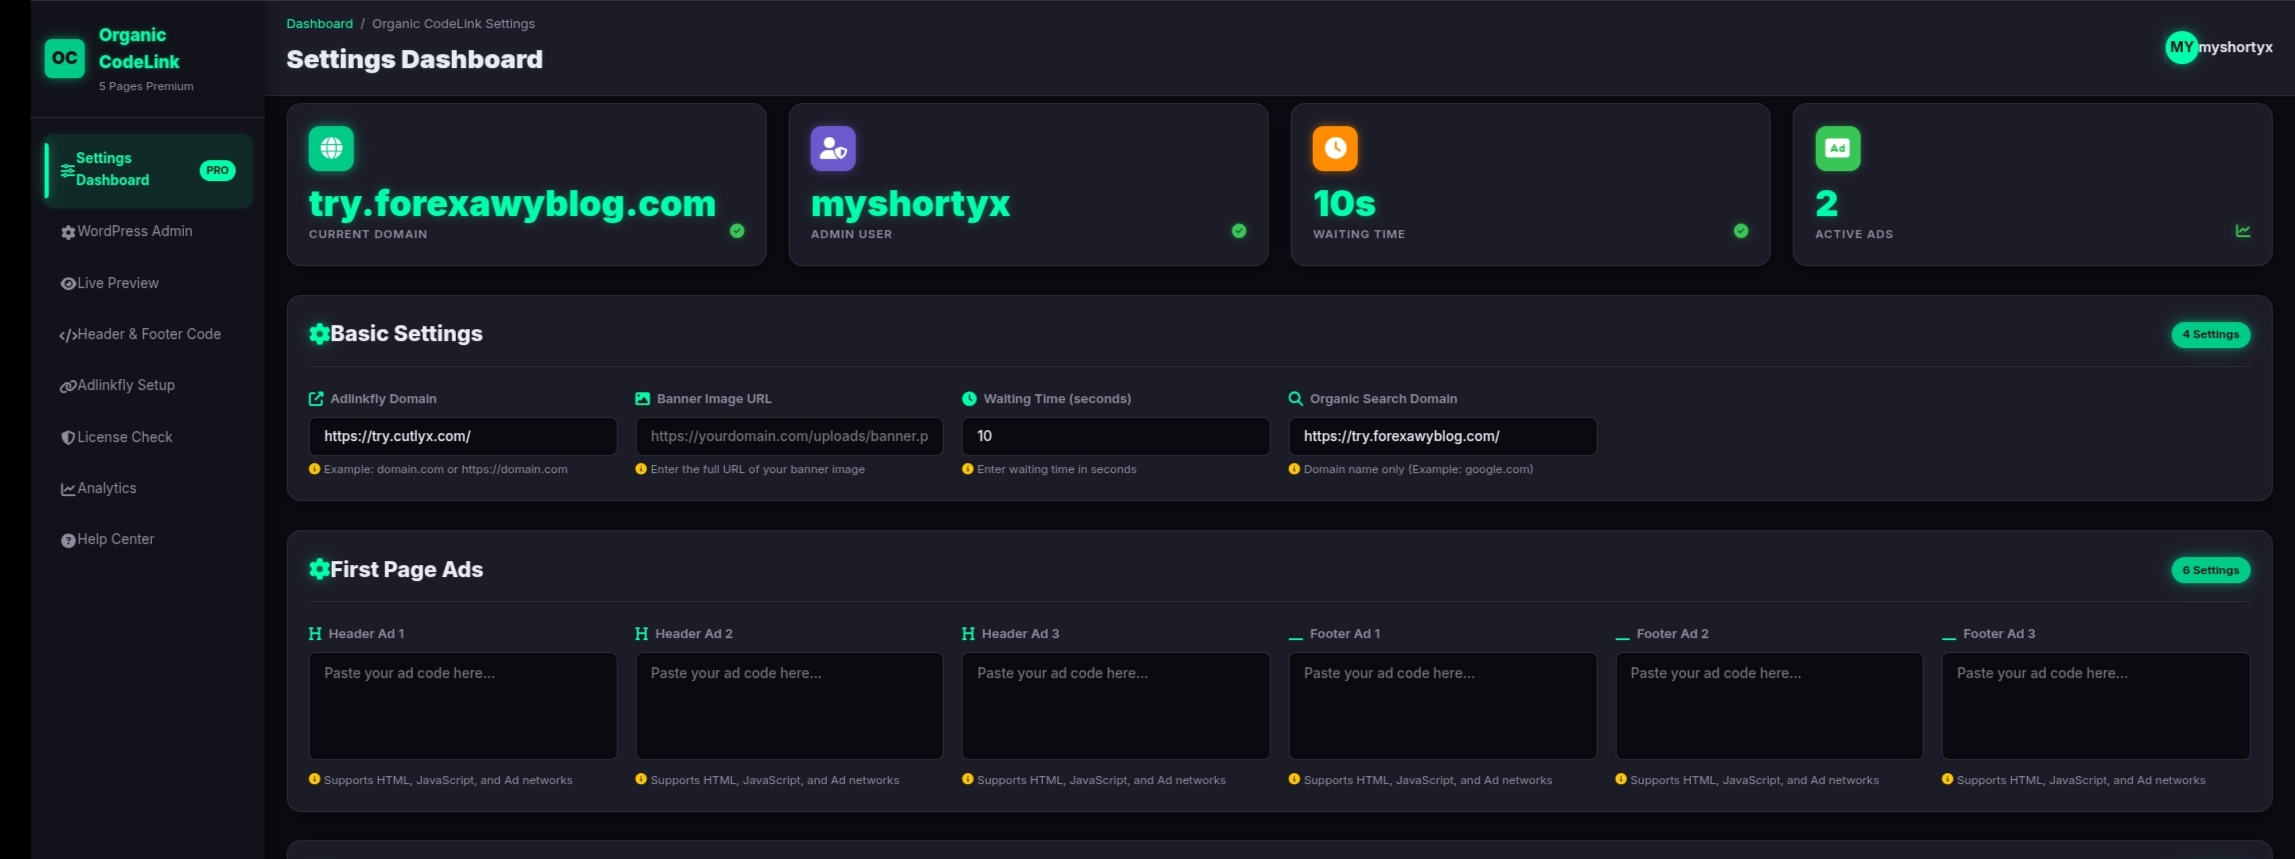Screen dimensions: 2295x859
Task: Click the purple admin user icon
Action: [833, 148]
